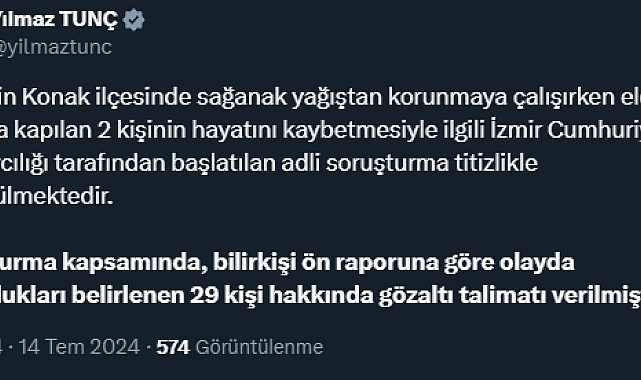Open the @yilmaztunc handle link

[56, 47]
